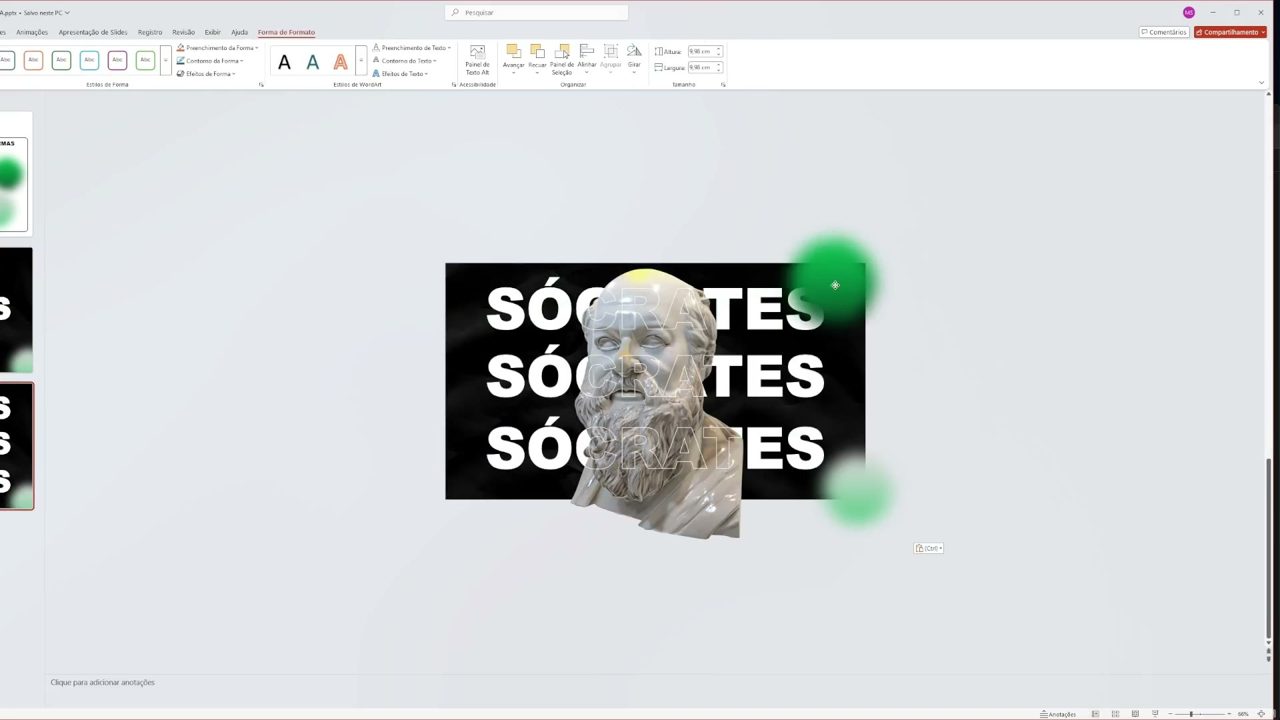Choose the light-blue-outlined shape style preset
This screenshot has height=720, width=1280.
89,61
